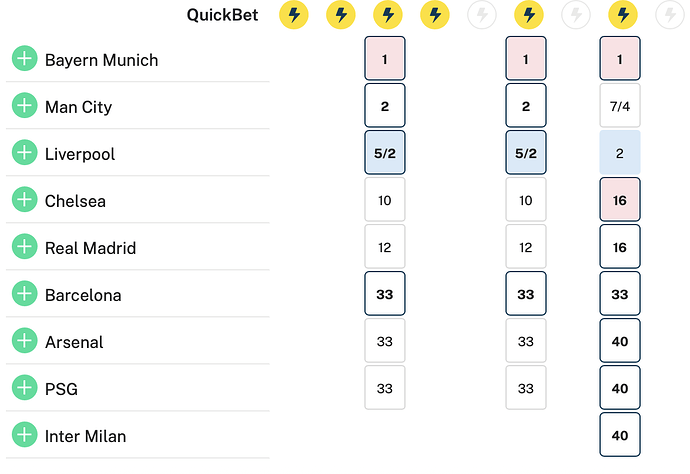The height and width of the screenshot is (474, 690).
Task: Add Bayern Munich with green plus icon
Action: click(x=25, y=58)
